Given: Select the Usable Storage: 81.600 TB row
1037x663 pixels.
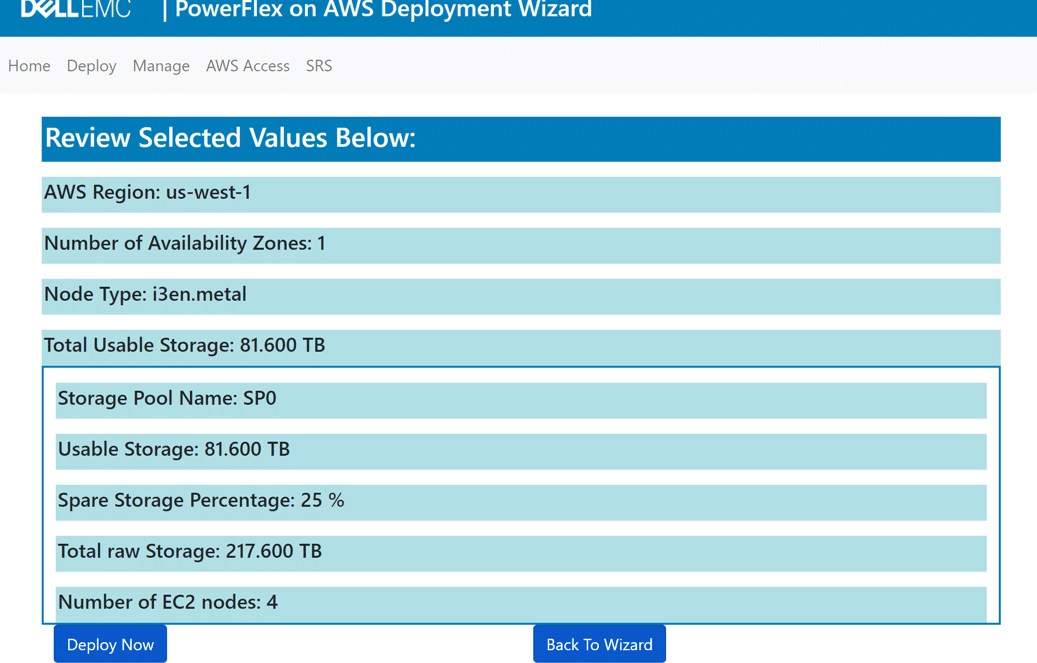Looking at the screenshot, I should [521, 451].
